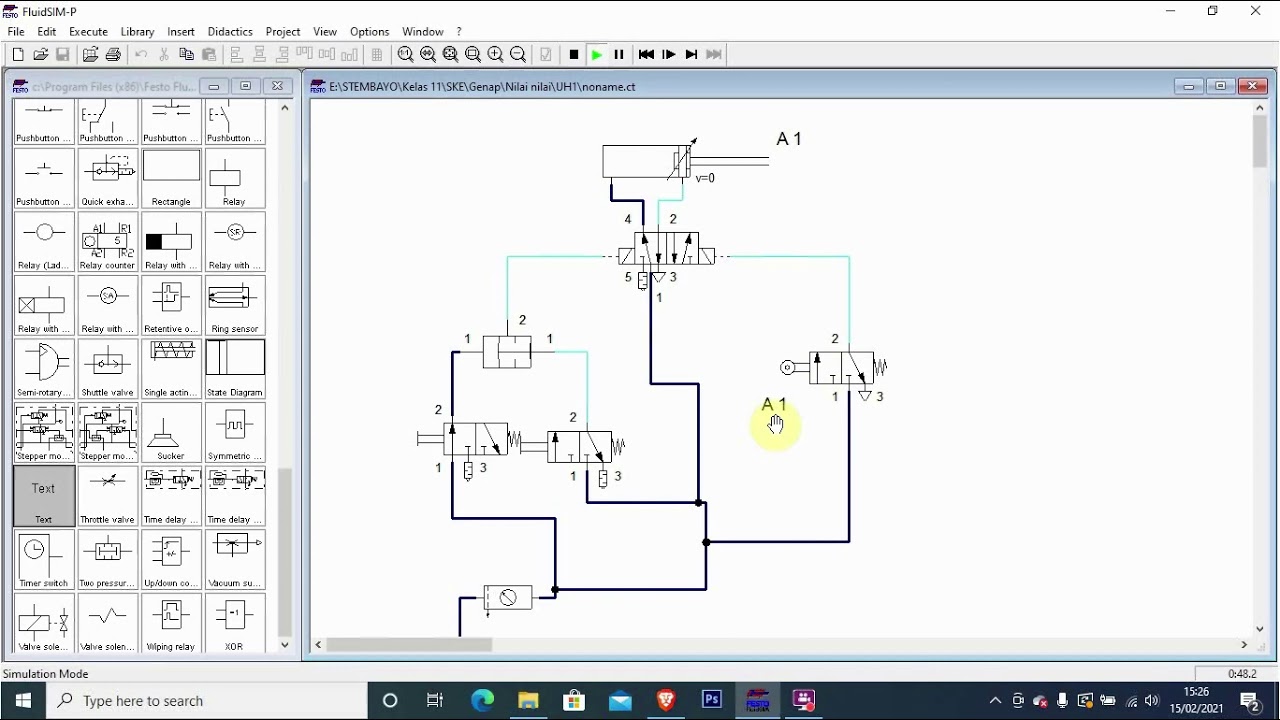Click the Print icon in toolbar
Image resolution: width=1280 pixels, height=720 pixels.
113,55
